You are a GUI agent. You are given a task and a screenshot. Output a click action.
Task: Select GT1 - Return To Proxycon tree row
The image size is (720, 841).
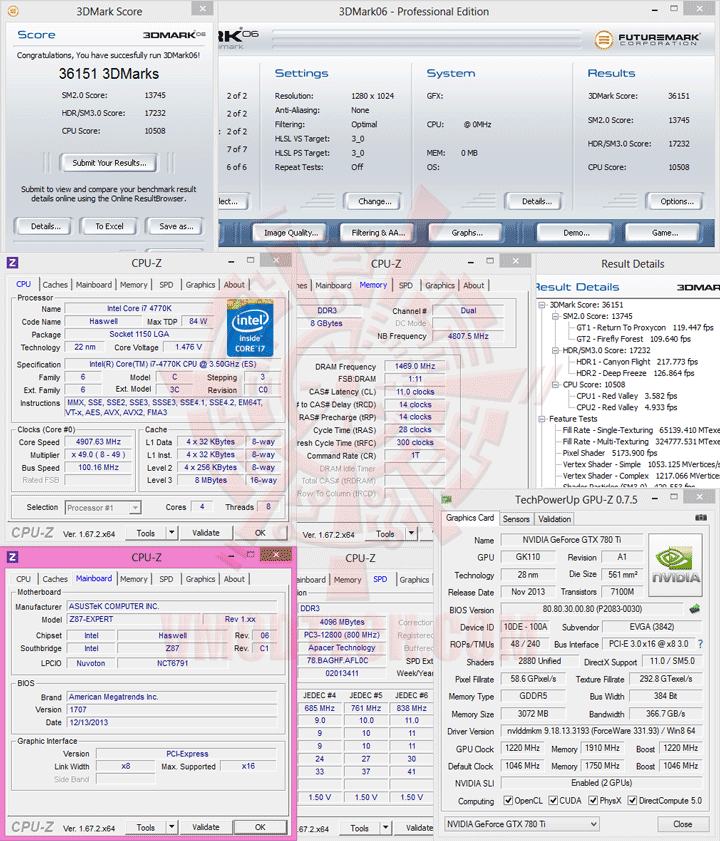click(644, 327)
